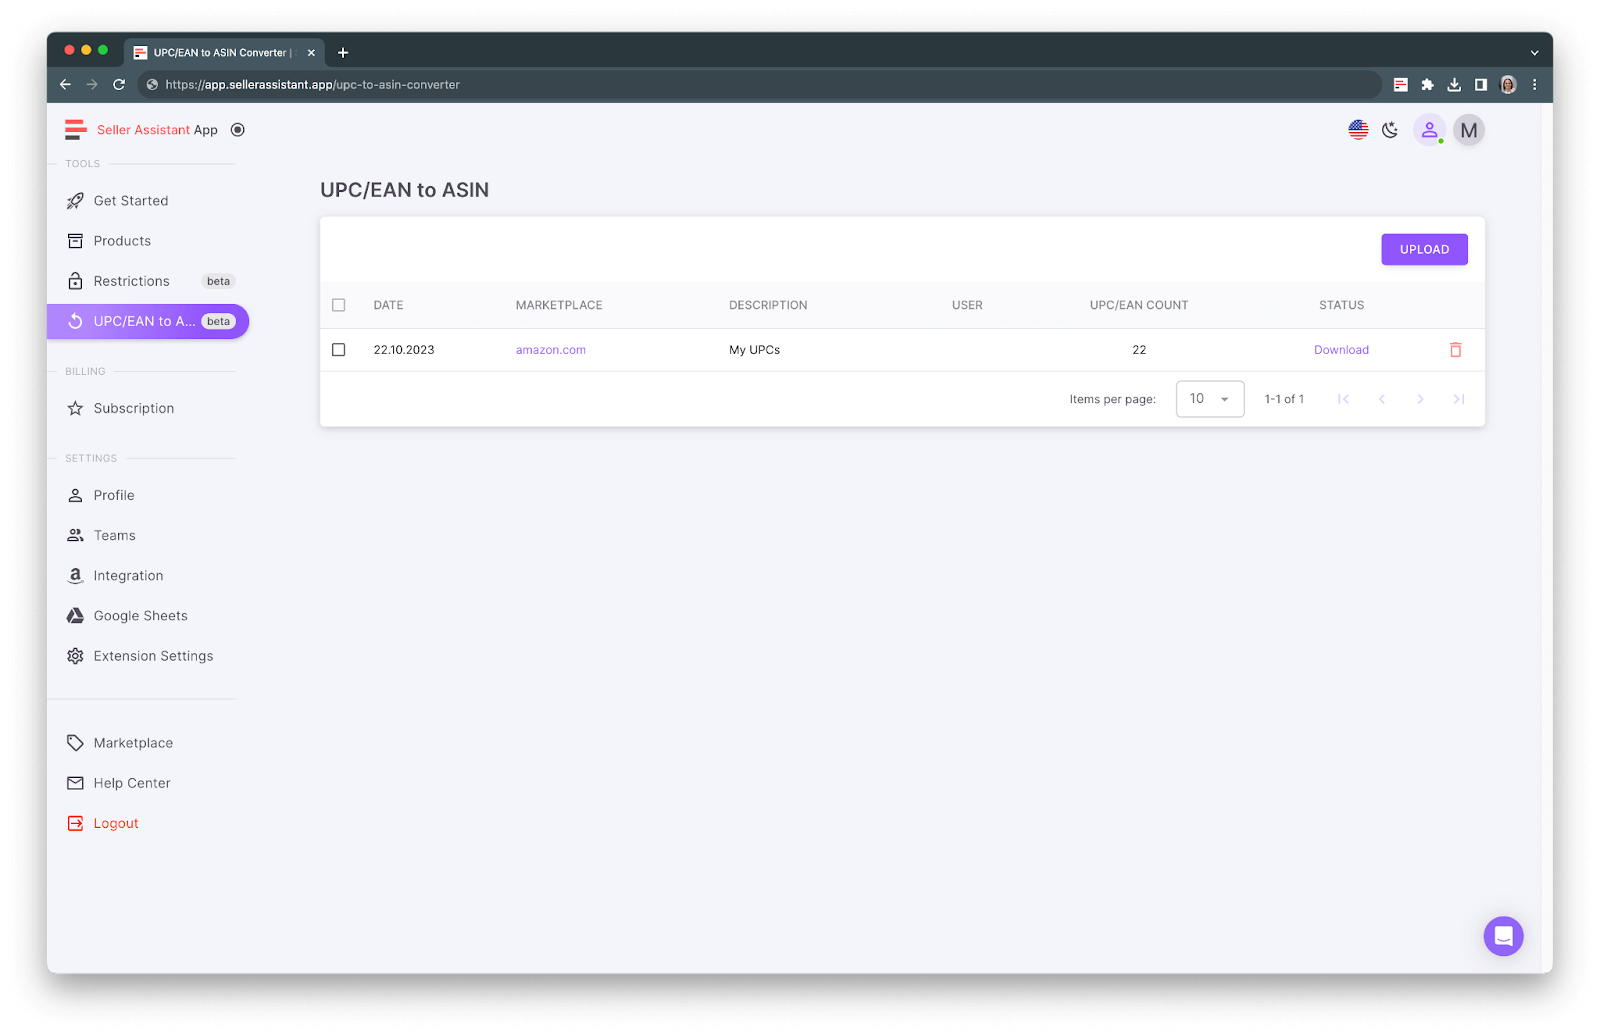The image size is (1600, 1035).
Task: Go to next page with right arrow
Action: point(1420,398)
